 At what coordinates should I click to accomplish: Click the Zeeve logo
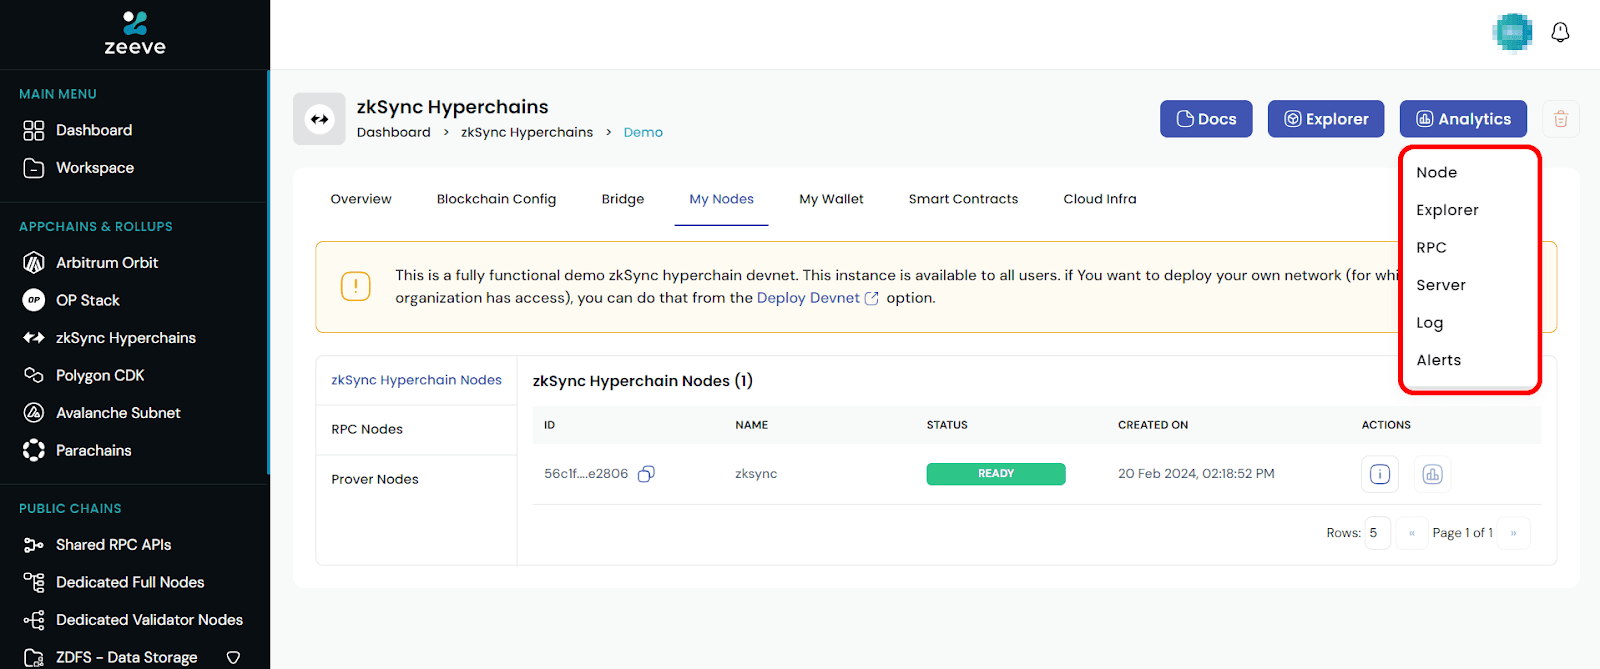click(x=135, y=33)
